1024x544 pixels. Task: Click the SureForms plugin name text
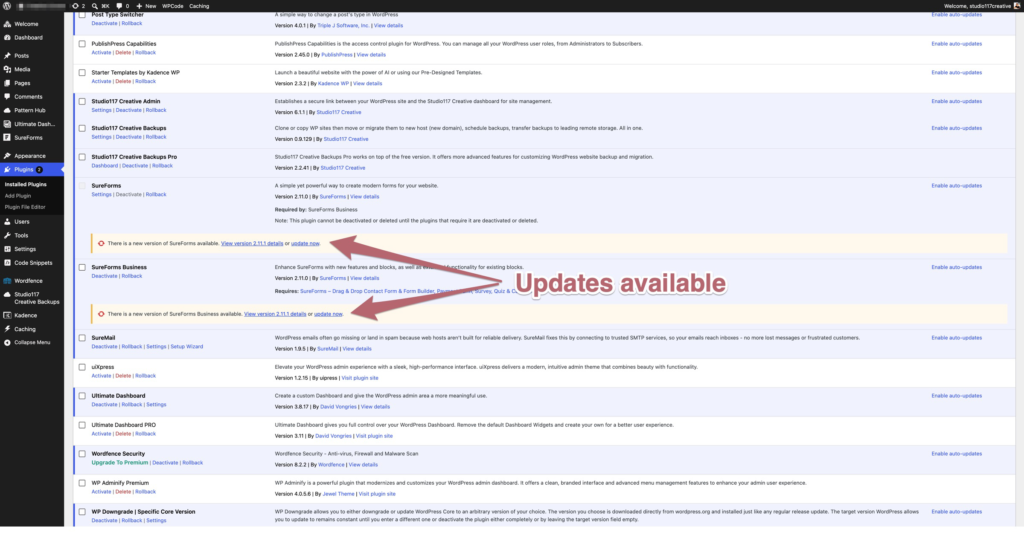(x=106, y=185)
